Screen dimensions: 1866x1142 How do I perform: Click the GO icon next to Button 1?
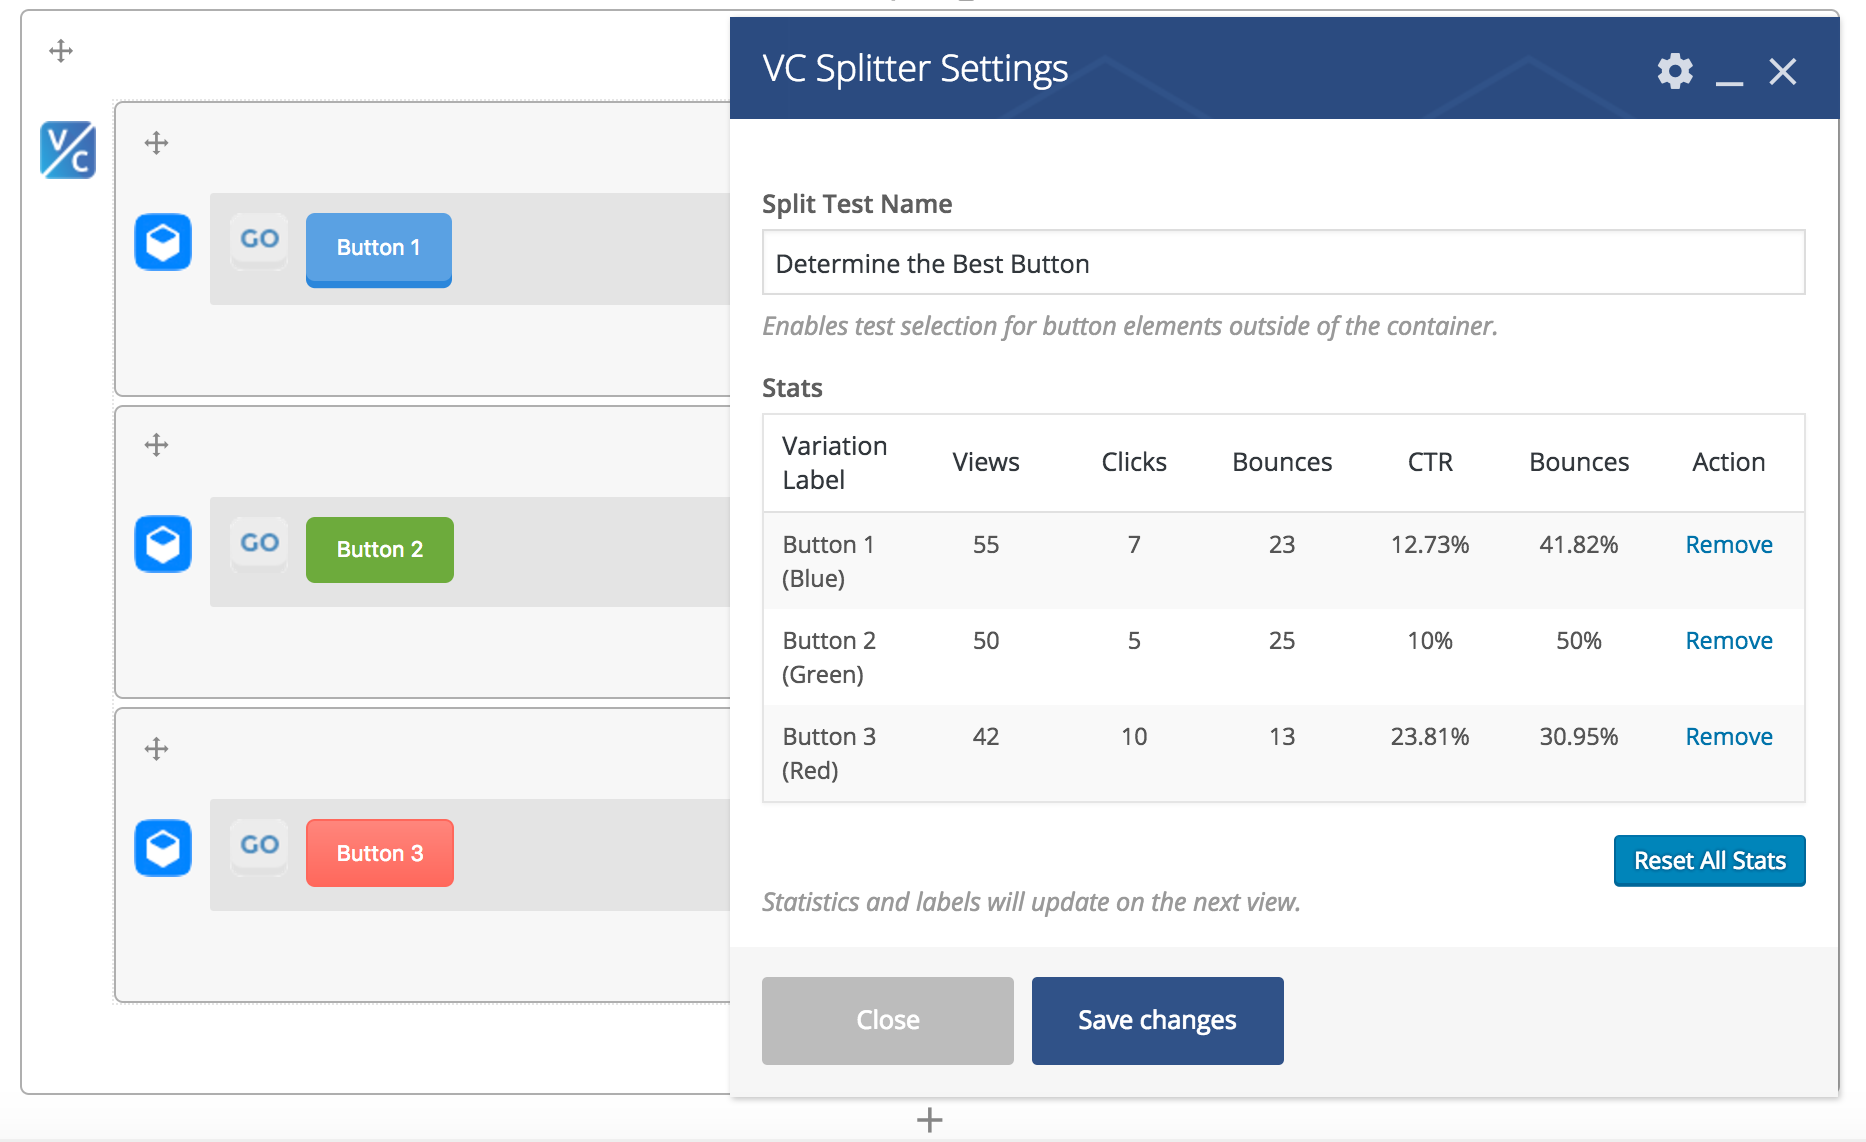[x=259, y=240]
